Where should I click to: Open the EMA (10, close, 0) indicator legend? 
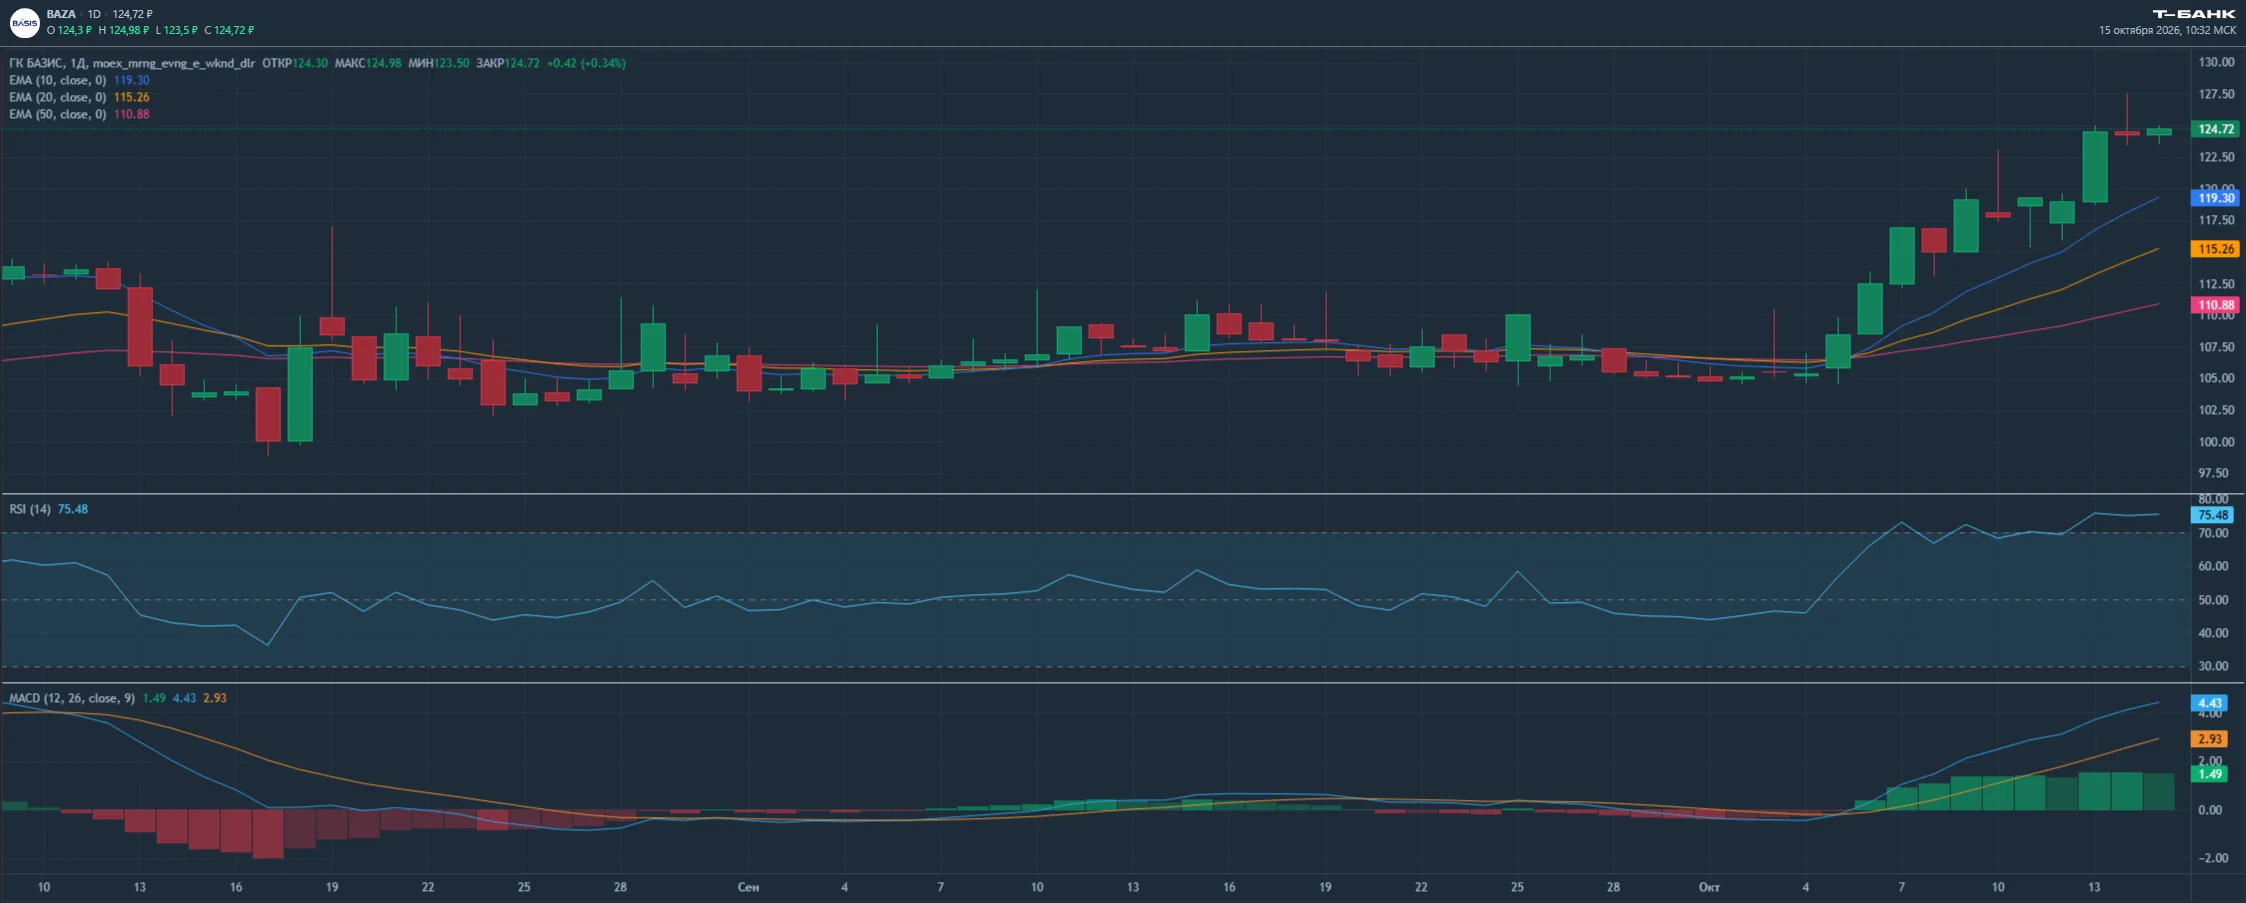57,80
